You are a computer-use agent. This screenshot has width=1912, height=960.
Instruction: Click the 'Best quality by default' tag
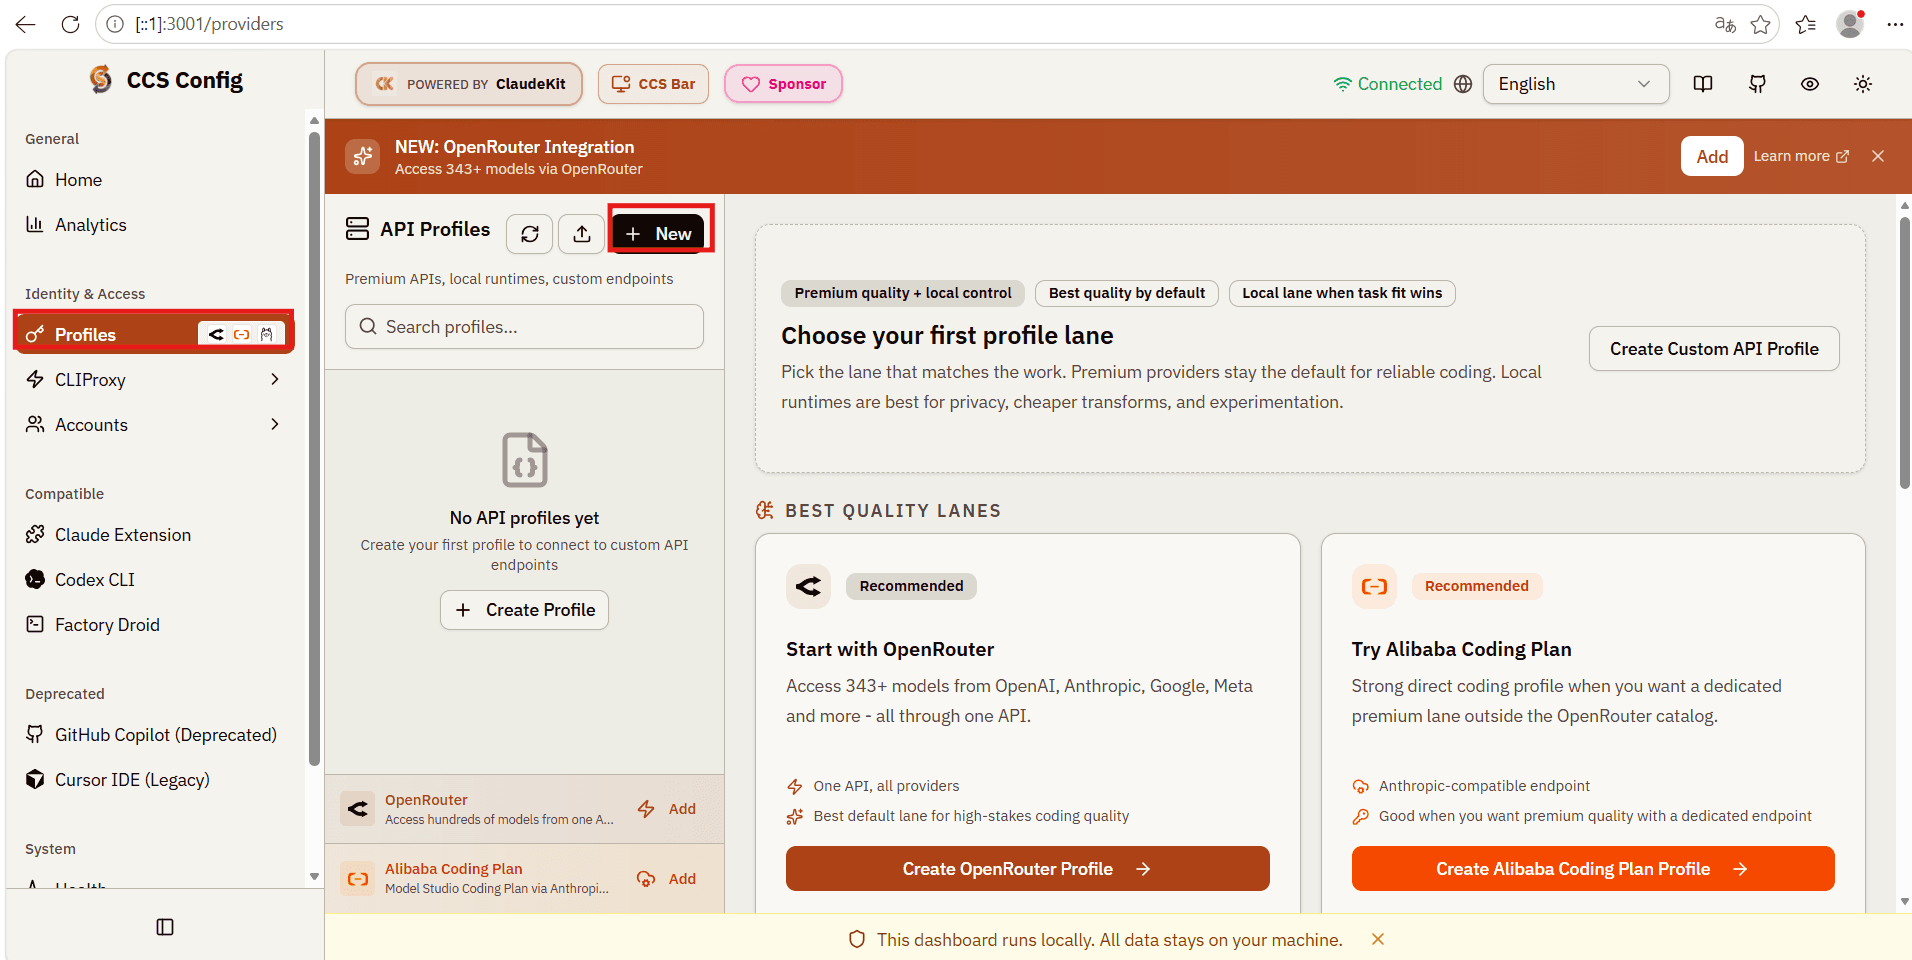point(1127,293)
